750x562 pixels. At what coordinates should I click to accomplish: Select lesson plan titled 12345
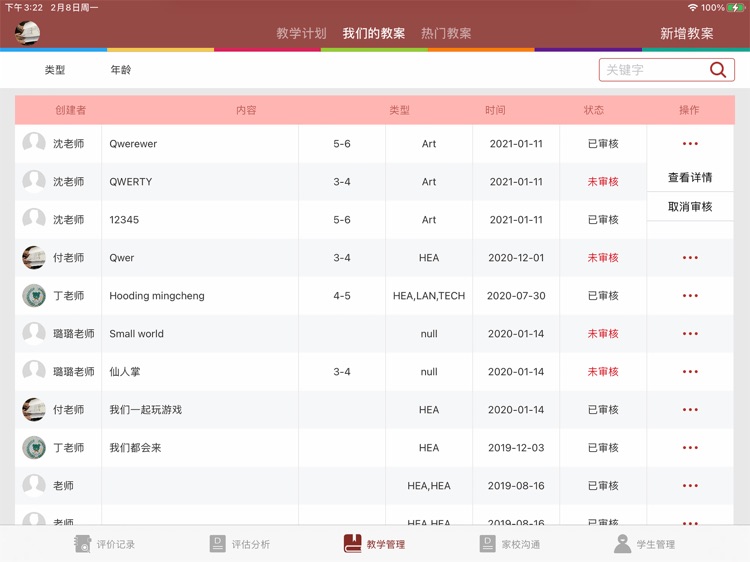[x=124, y=220]
